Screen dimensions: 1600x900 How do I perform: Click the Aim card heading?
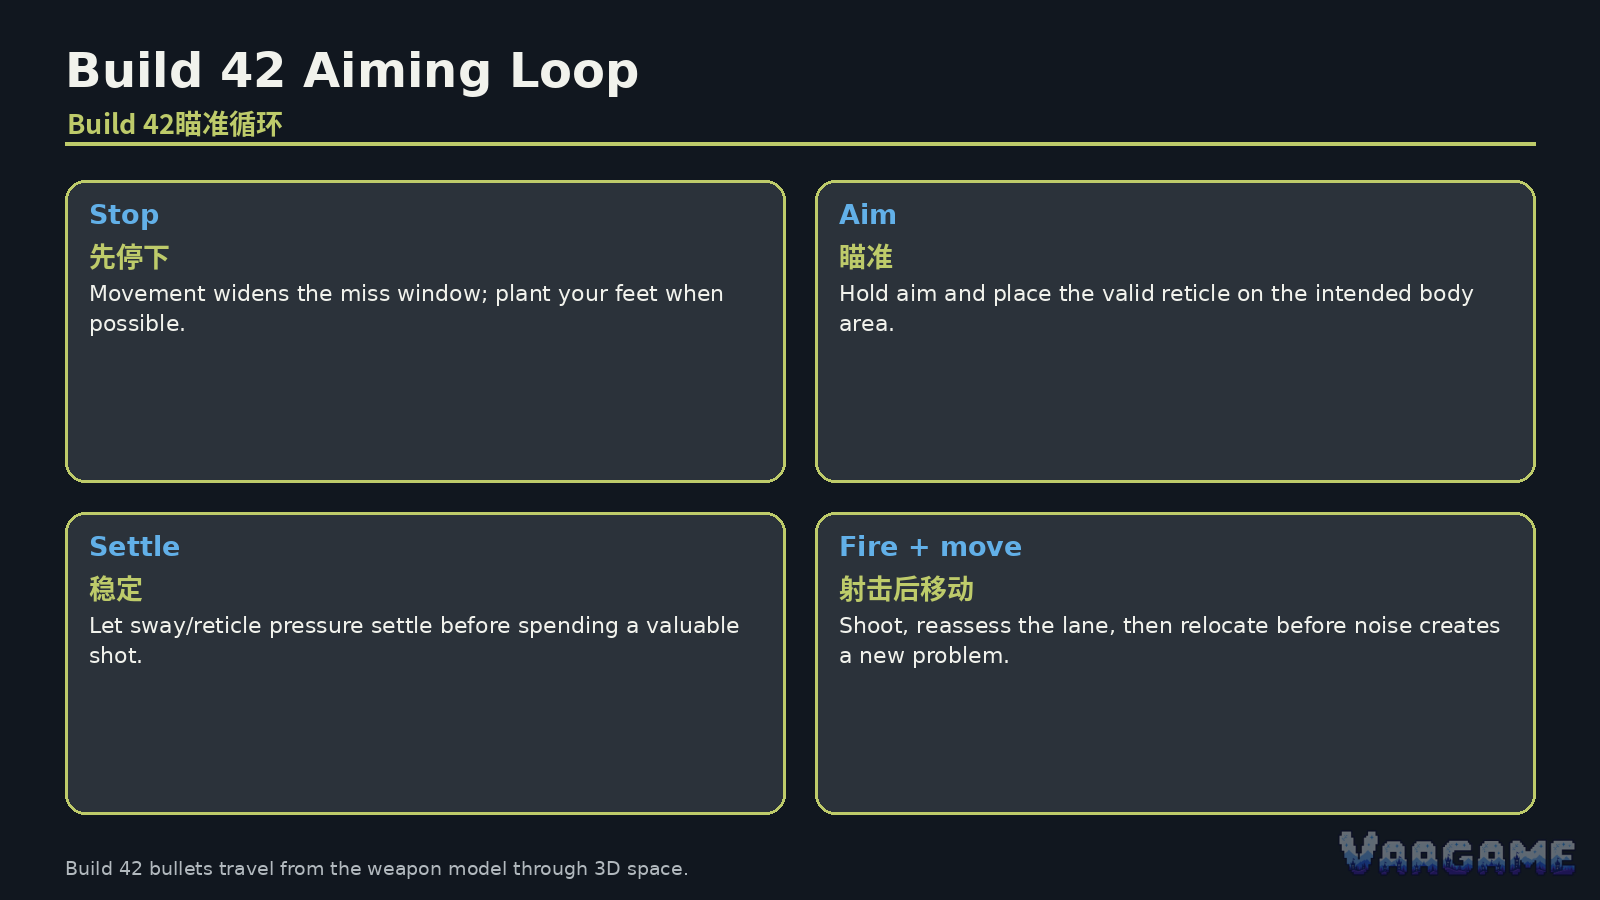[867, 214]
